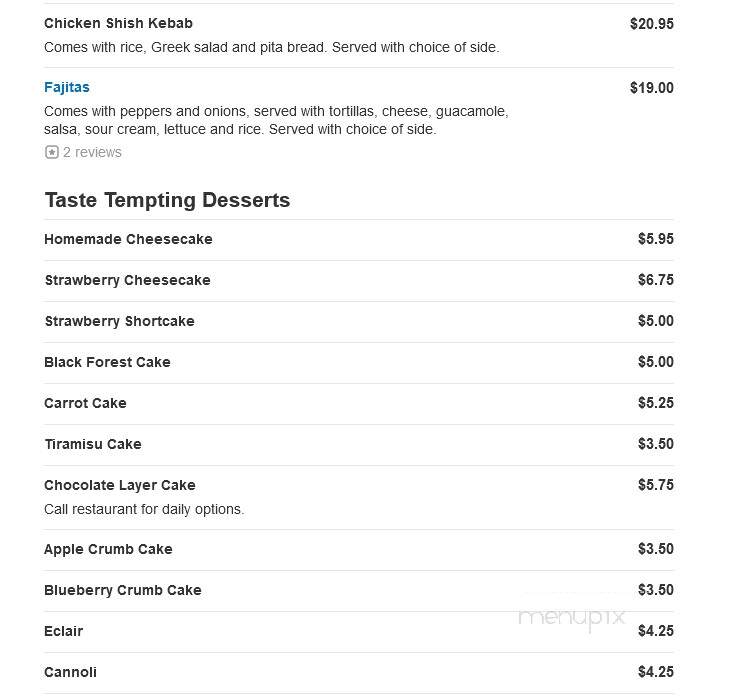The image size is (751, 700).
Task: Select the Chicken Shish Kebab item
Action: coord(118,23)
